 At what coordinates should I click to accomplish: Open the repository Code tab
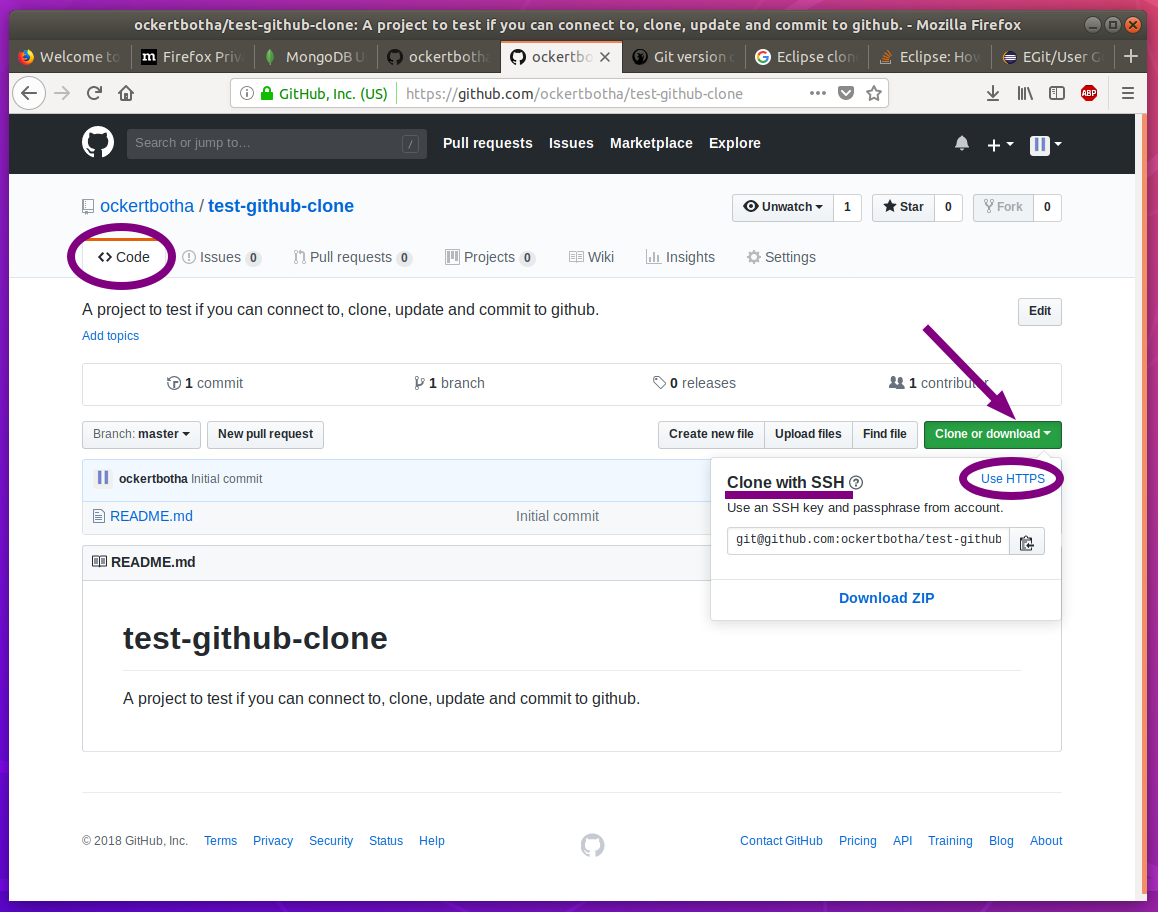point(123,257)
